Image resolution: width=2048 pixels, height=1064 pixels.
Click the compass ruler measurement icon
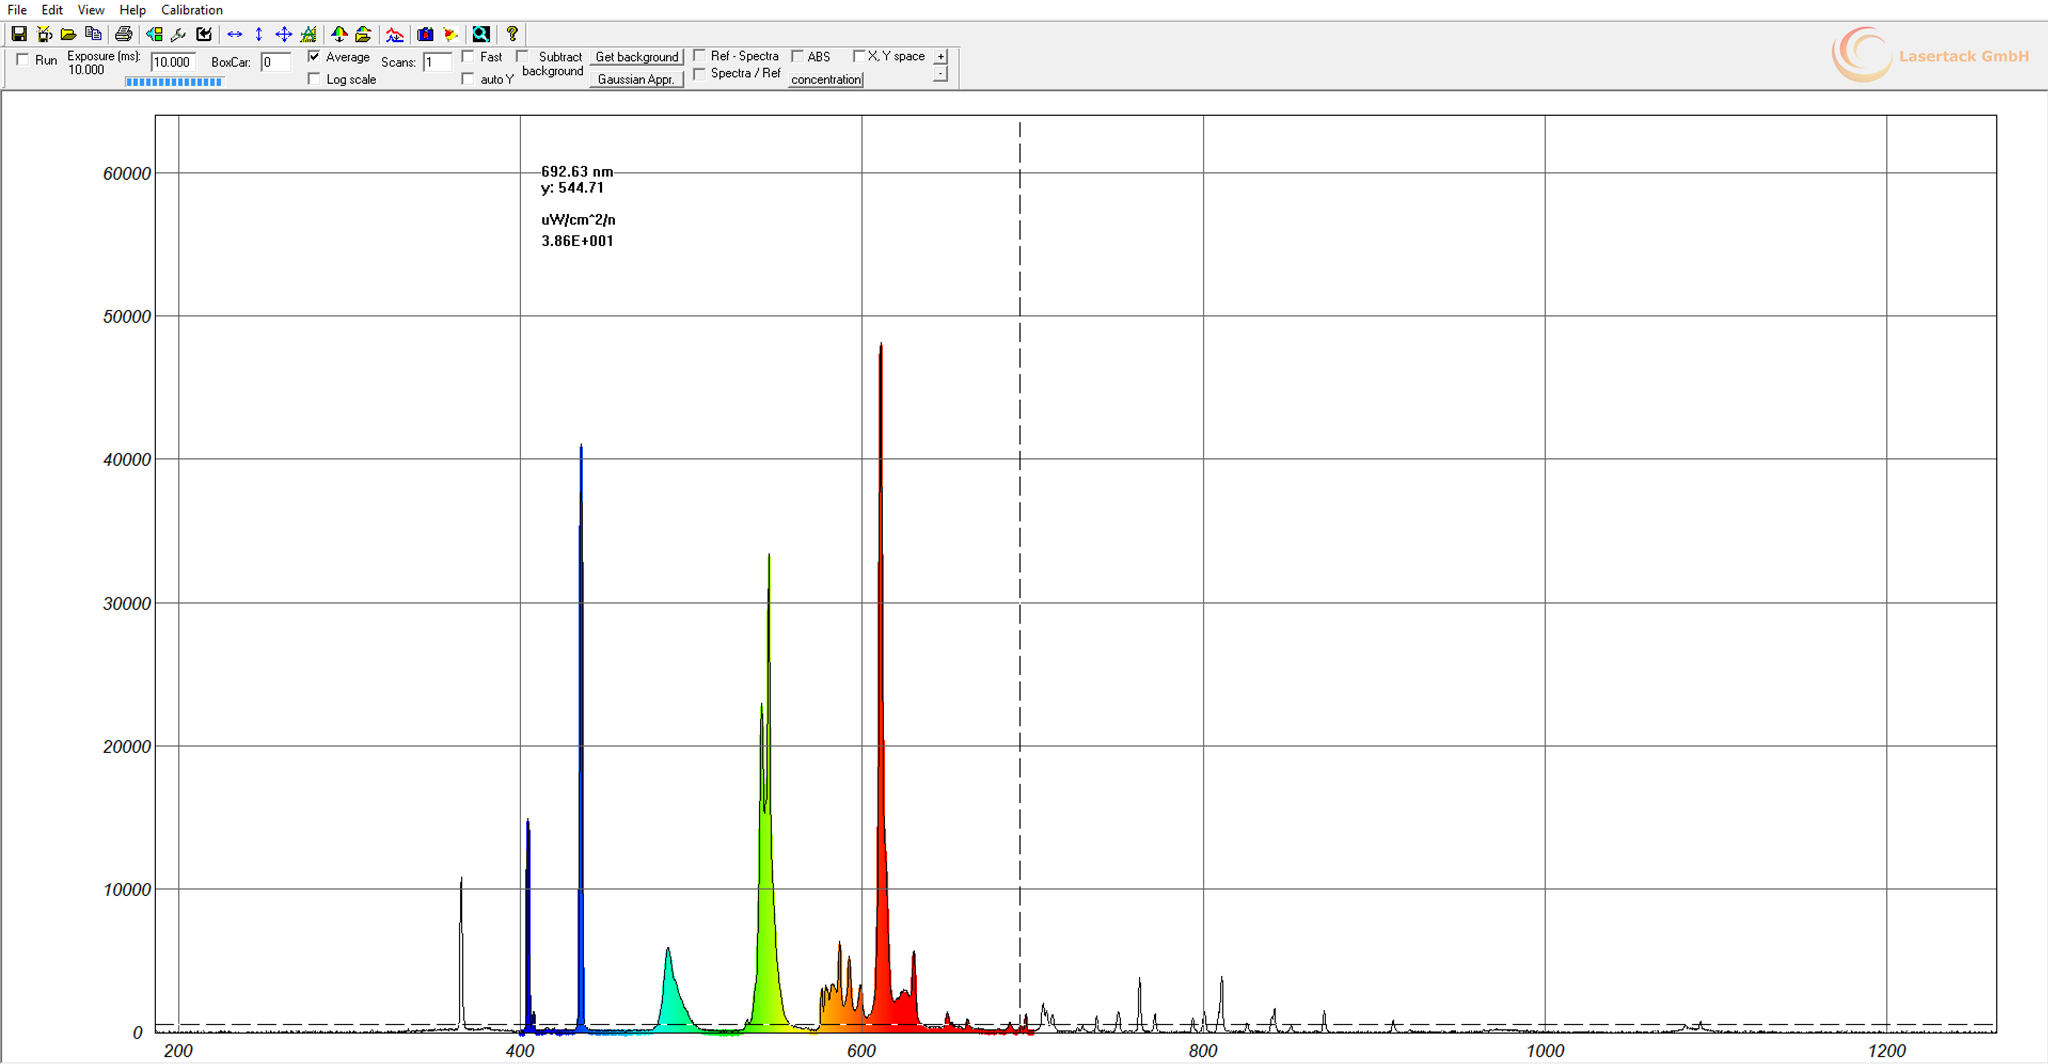click(309, 34)
